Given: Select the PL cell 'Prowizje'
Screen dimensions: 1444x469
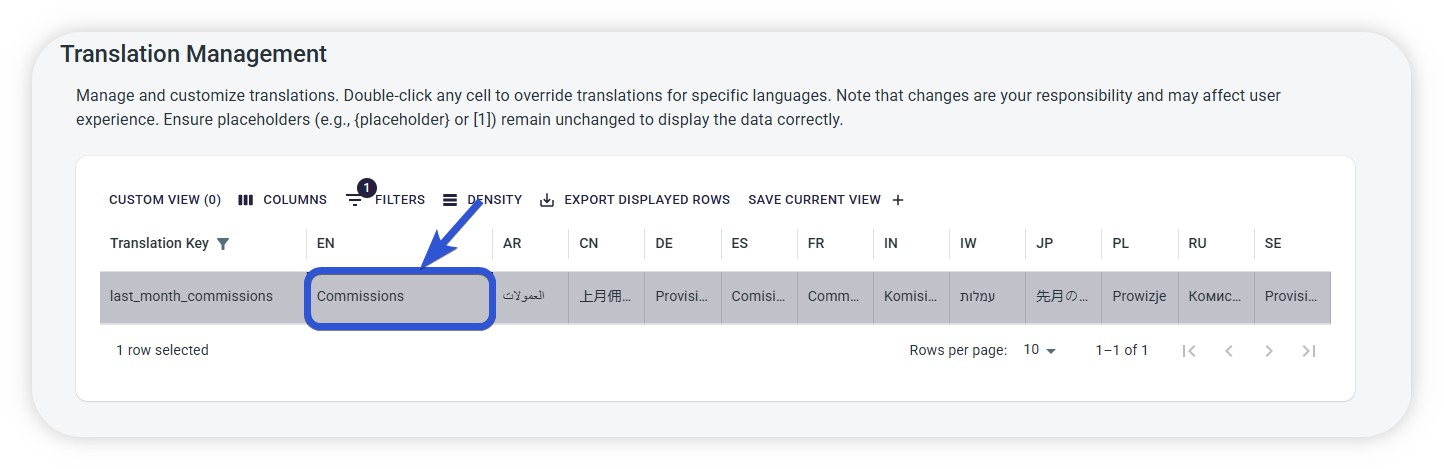Looking at the screenshot, I should click(x=1139, y=297).
